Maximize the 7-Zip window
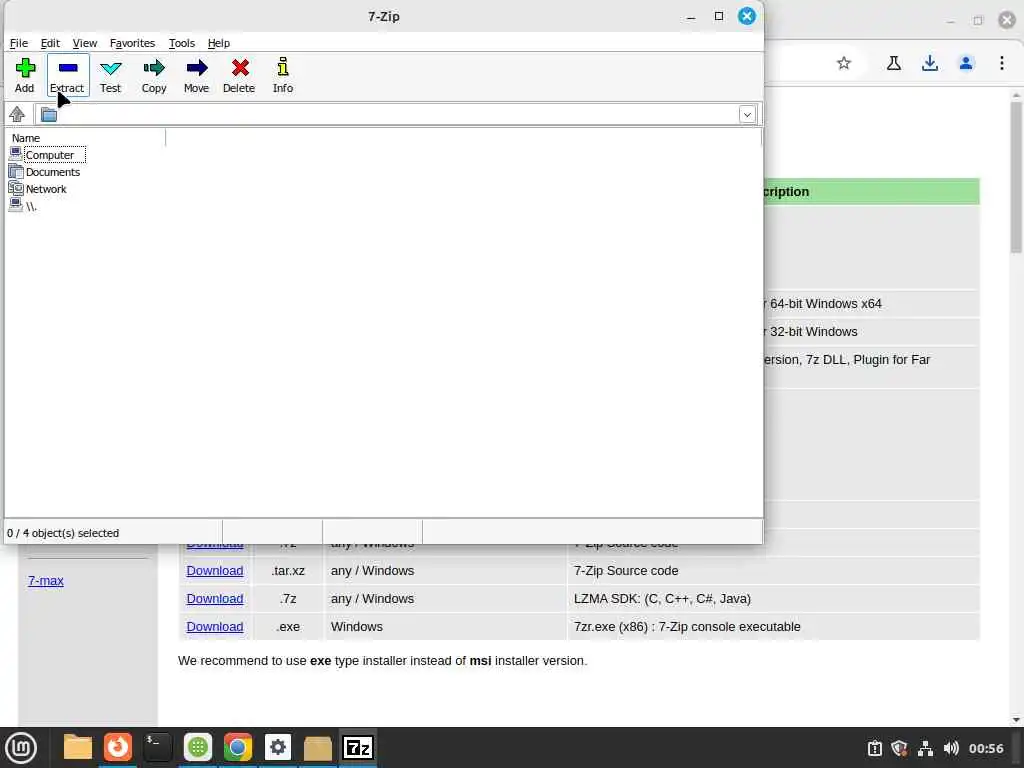This screenshot has height=768, width=1024. pyautogui.click(x=719, y=16)
